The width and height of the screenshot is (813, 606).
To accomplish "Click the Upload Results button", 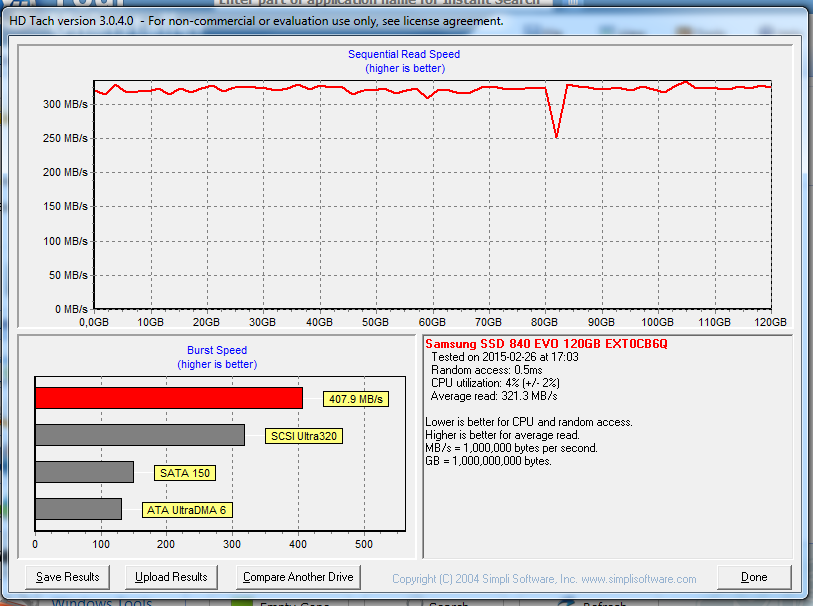I will click(x=171, y=577).
